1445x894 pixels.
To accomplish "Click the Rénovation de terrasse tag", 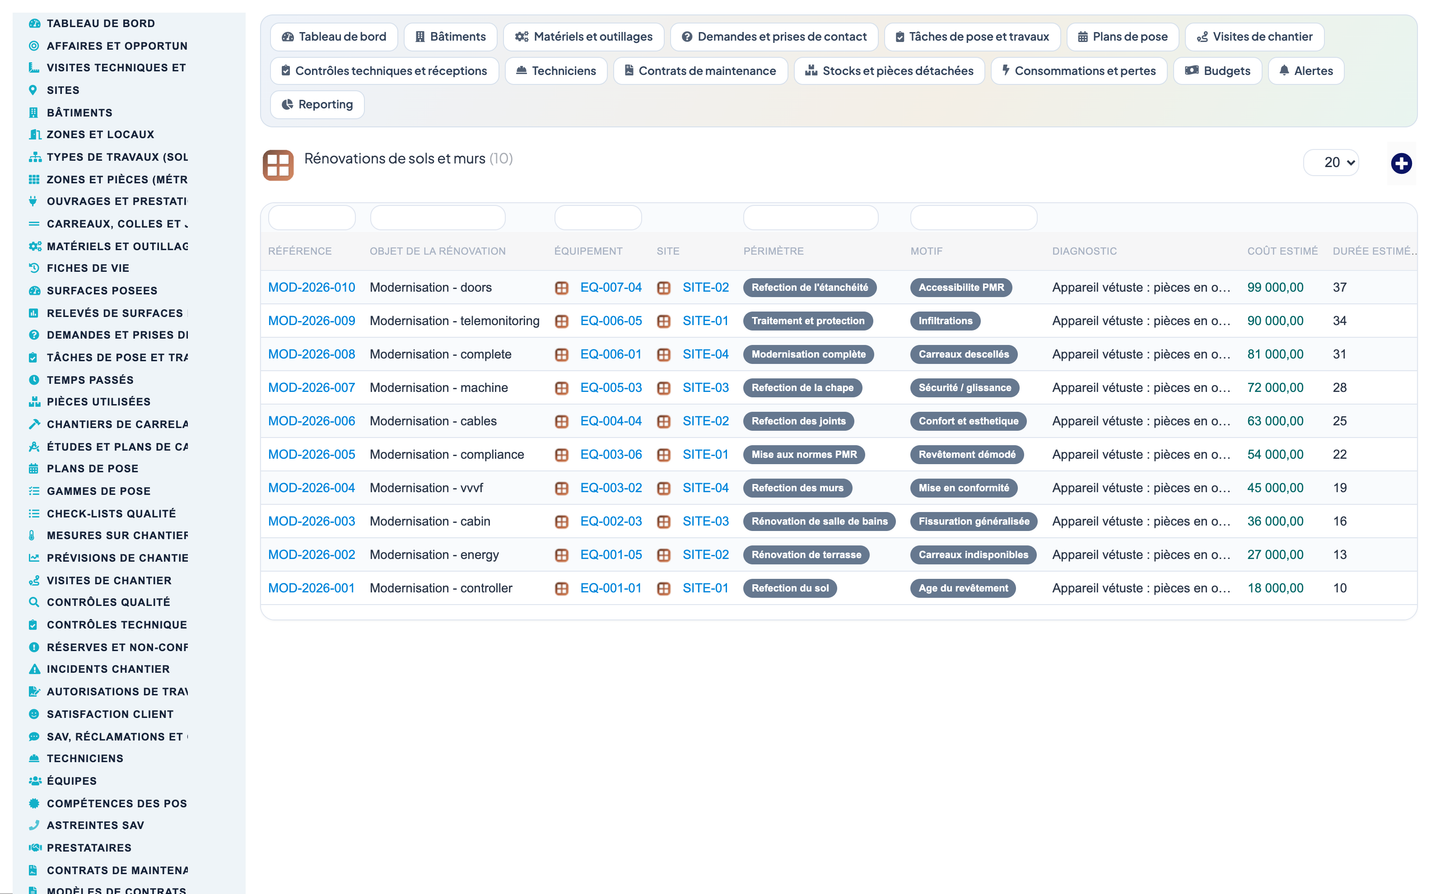I will pyautogui.click(x=806, y=555).
